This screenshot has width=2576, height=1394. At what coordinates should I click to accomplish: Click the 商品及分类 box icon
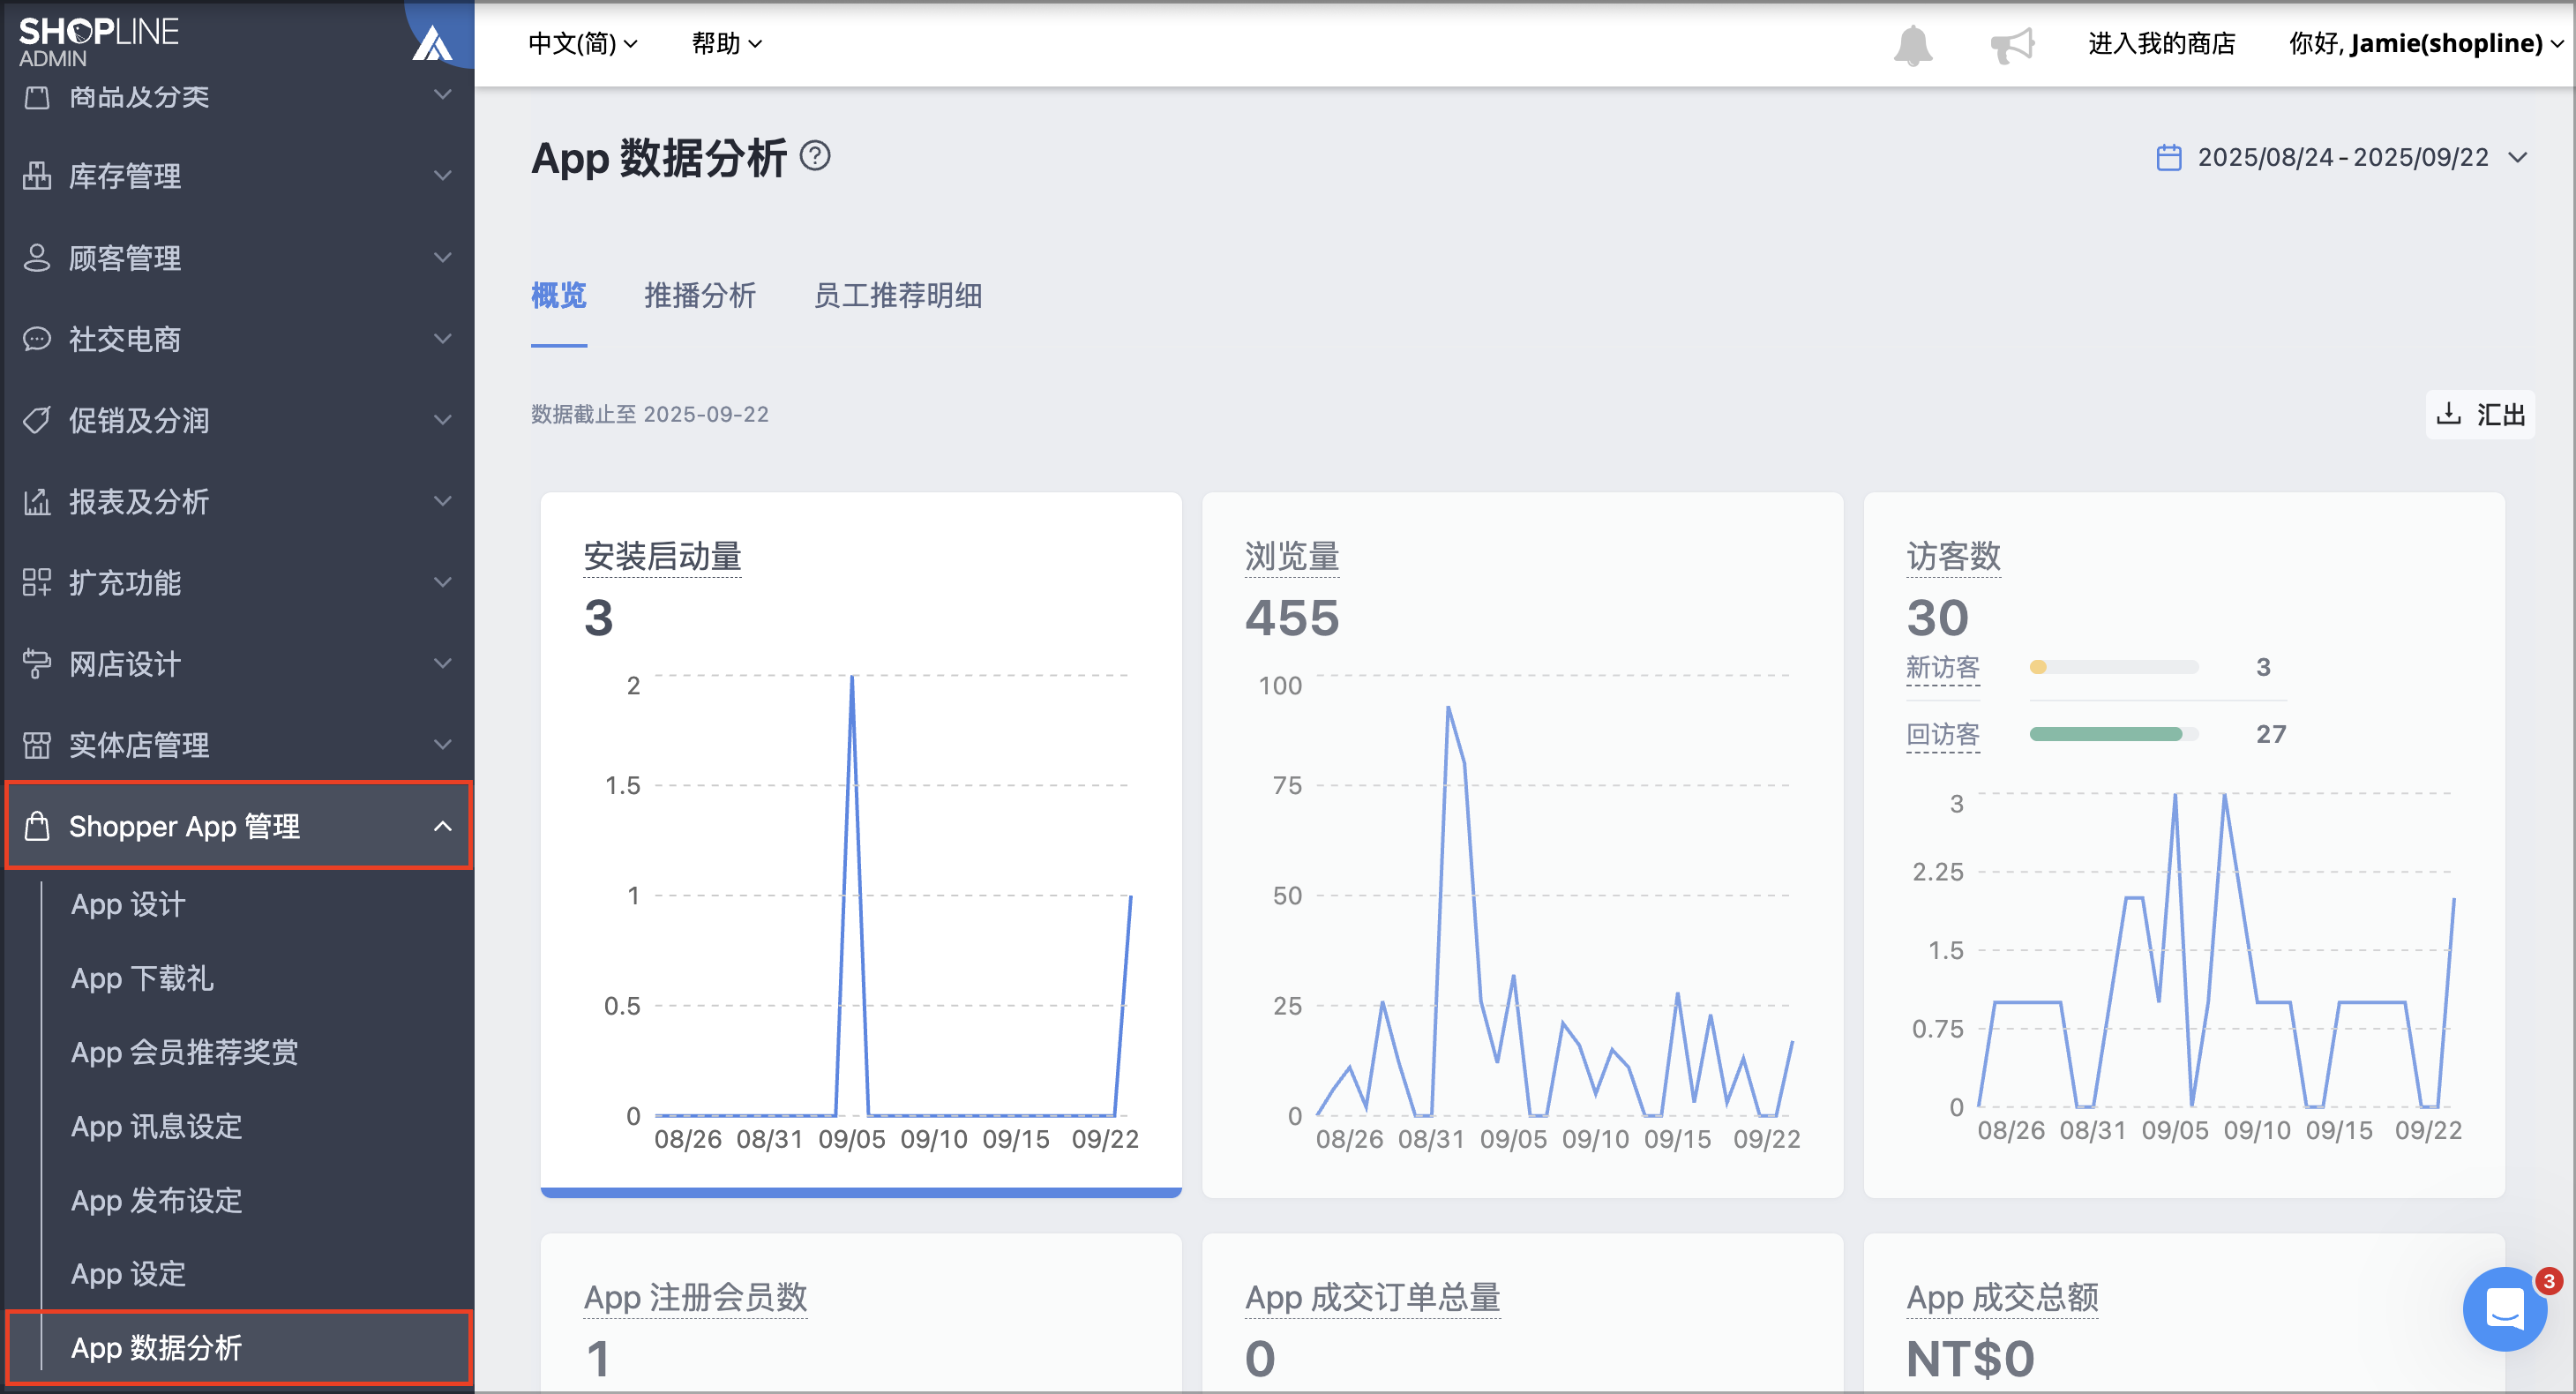[x=37, y=97]
